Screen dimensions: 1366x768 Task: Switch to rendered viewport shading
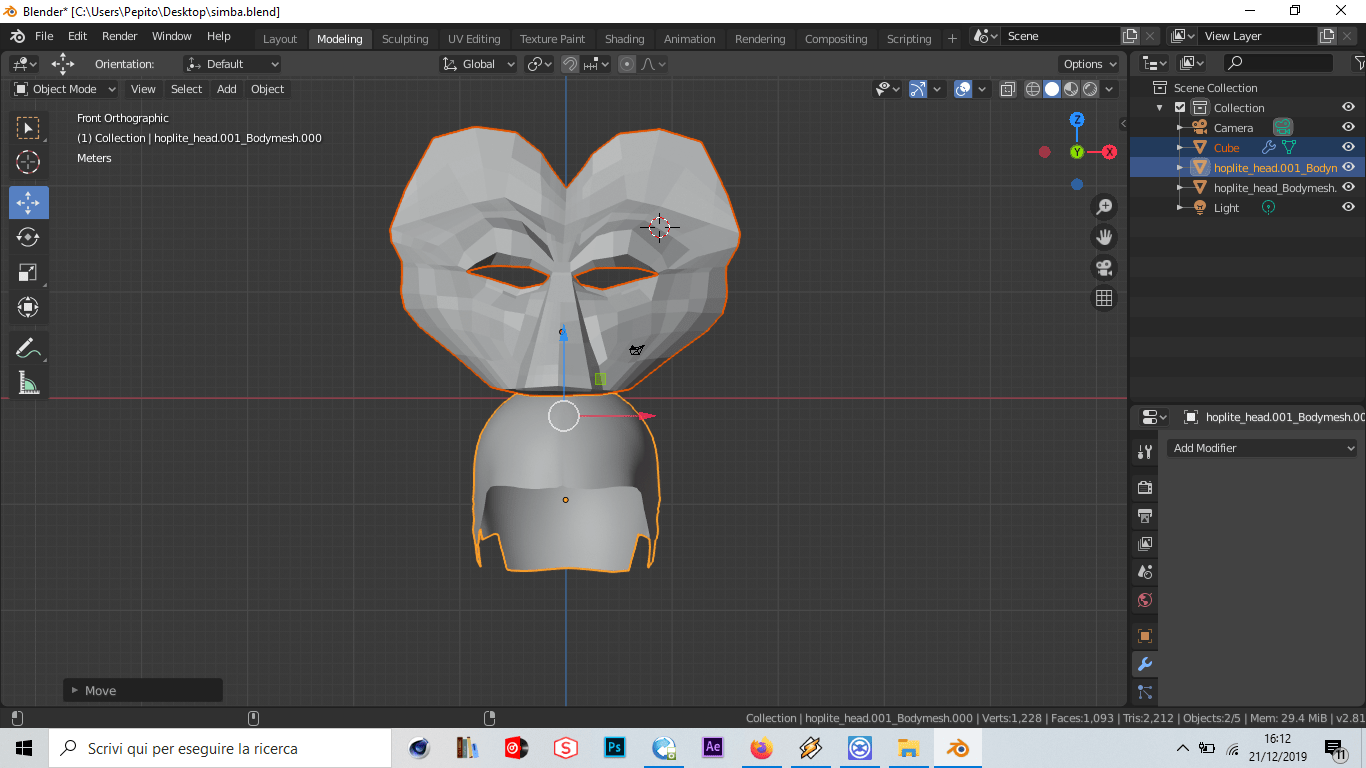coord(1090,89)
